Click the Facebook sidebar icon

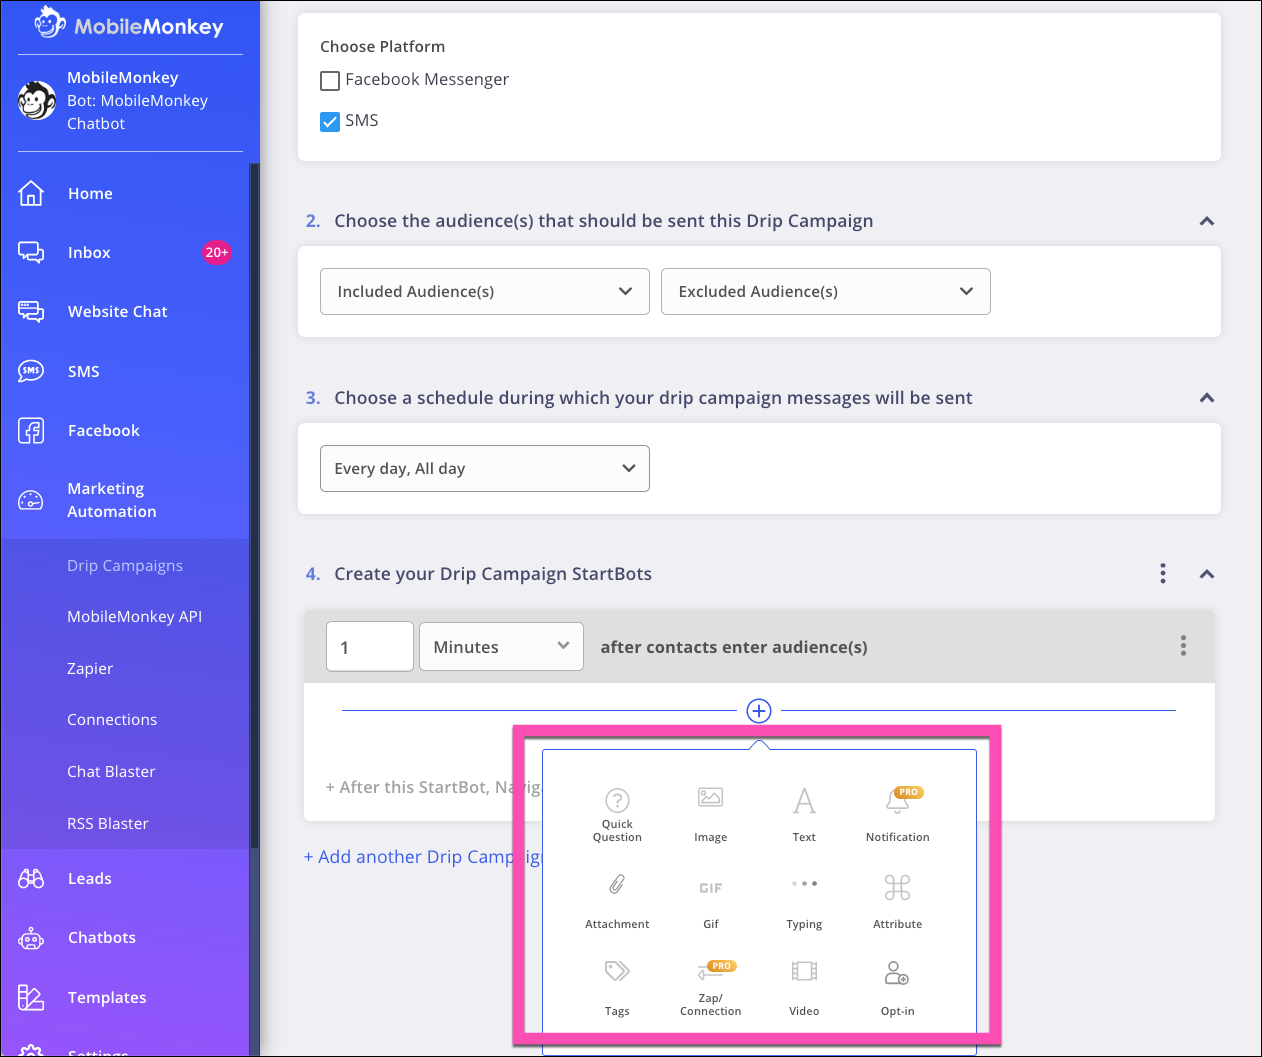[31, 431]
